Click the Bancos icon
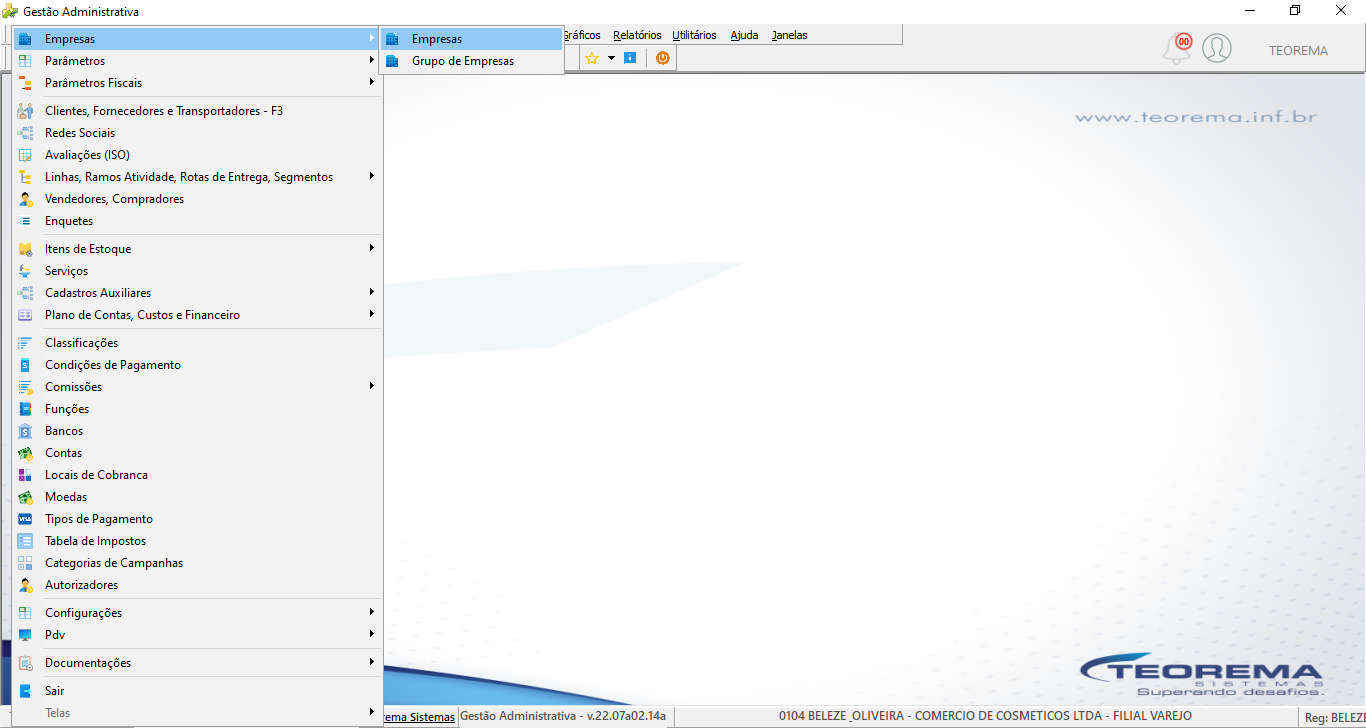The height and width of the screenshot is (728, 1366). 25,431
